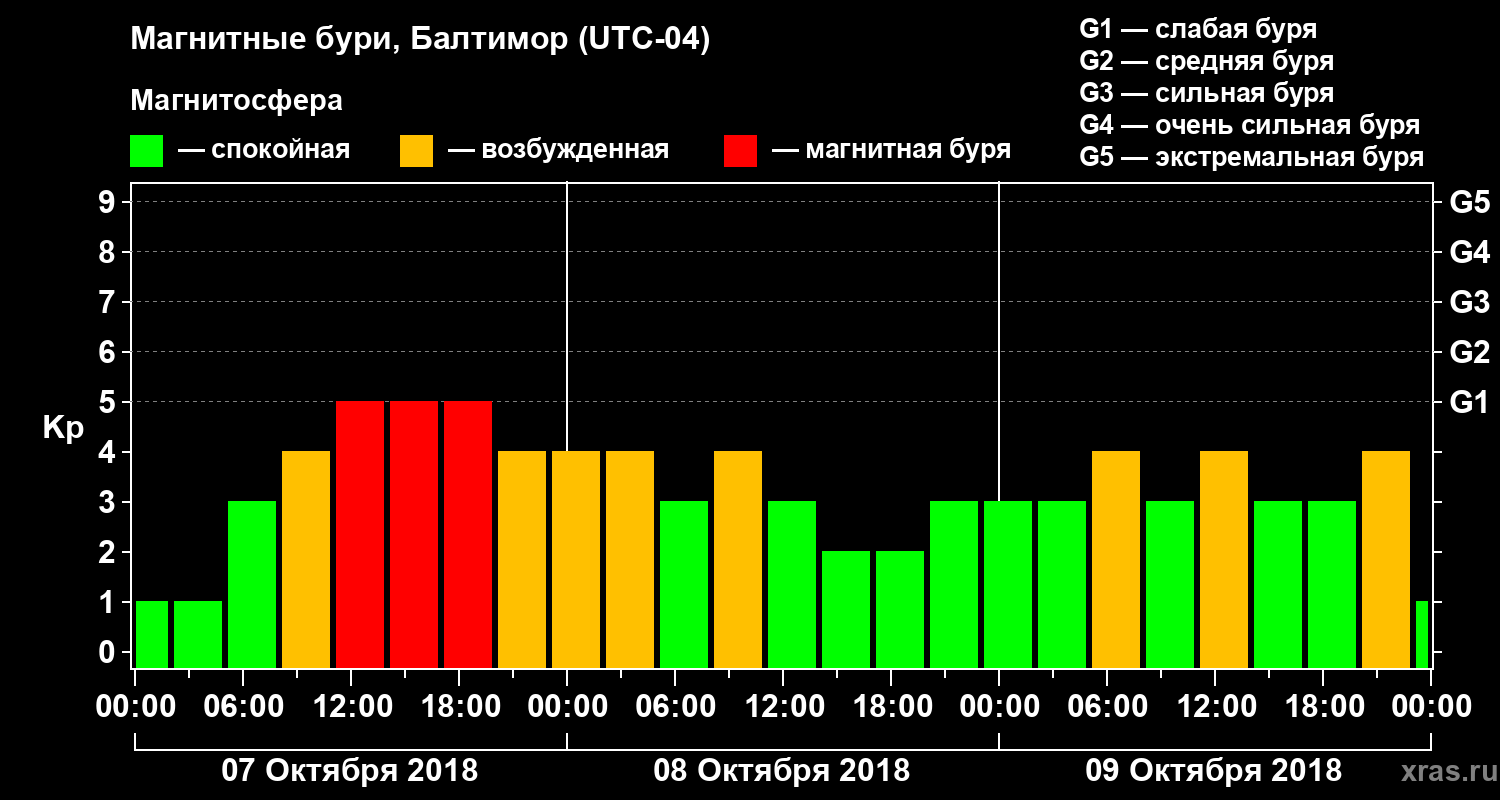Click the last orange bar at 21:00 on 09 October

coord(1386,559)
